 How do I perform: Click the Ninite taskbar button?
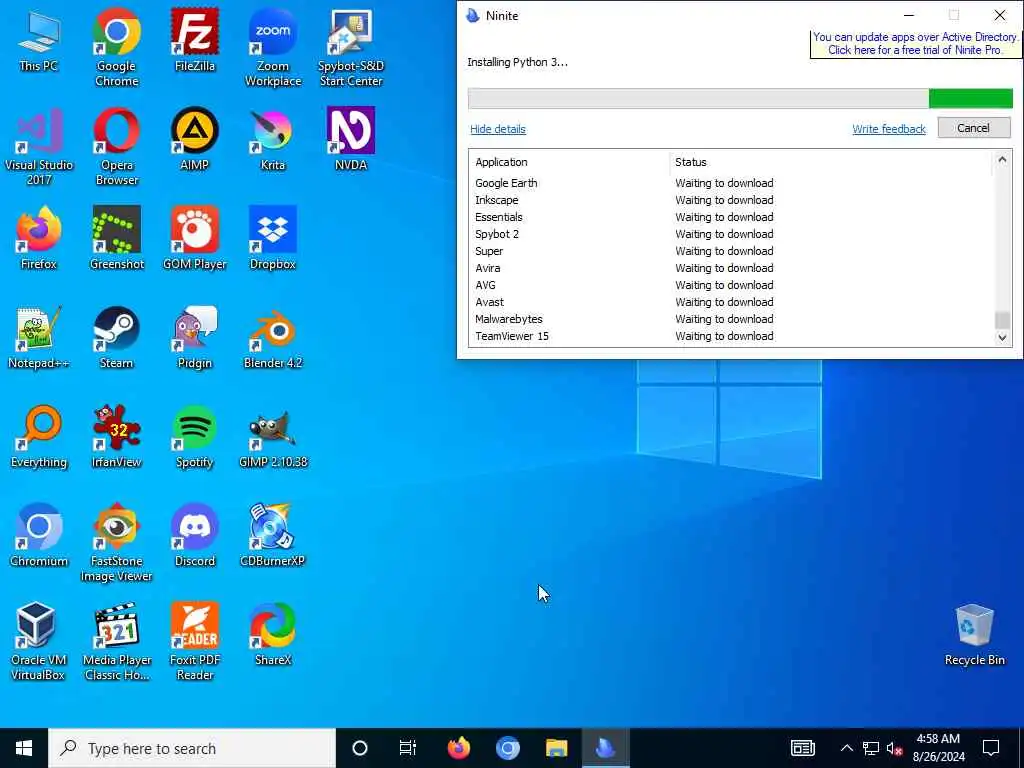coord(605,748)
